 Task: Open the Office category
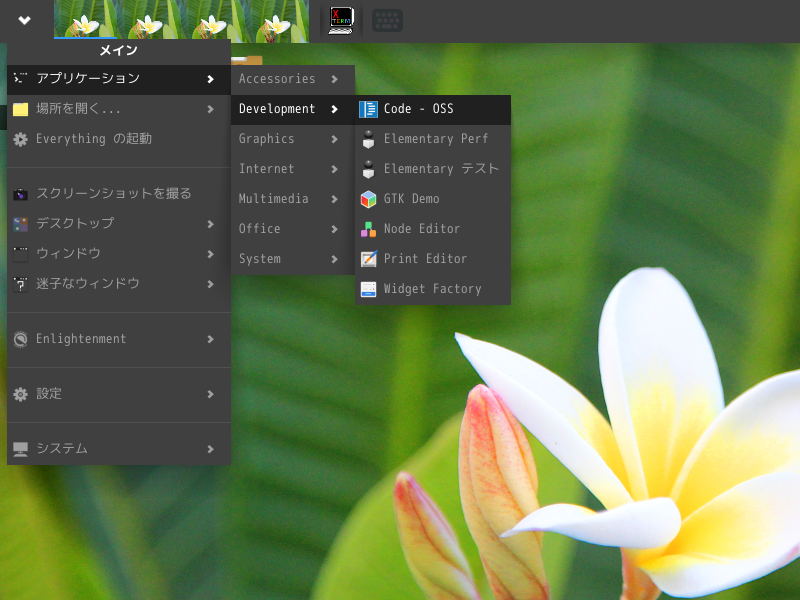click(293, 229)
